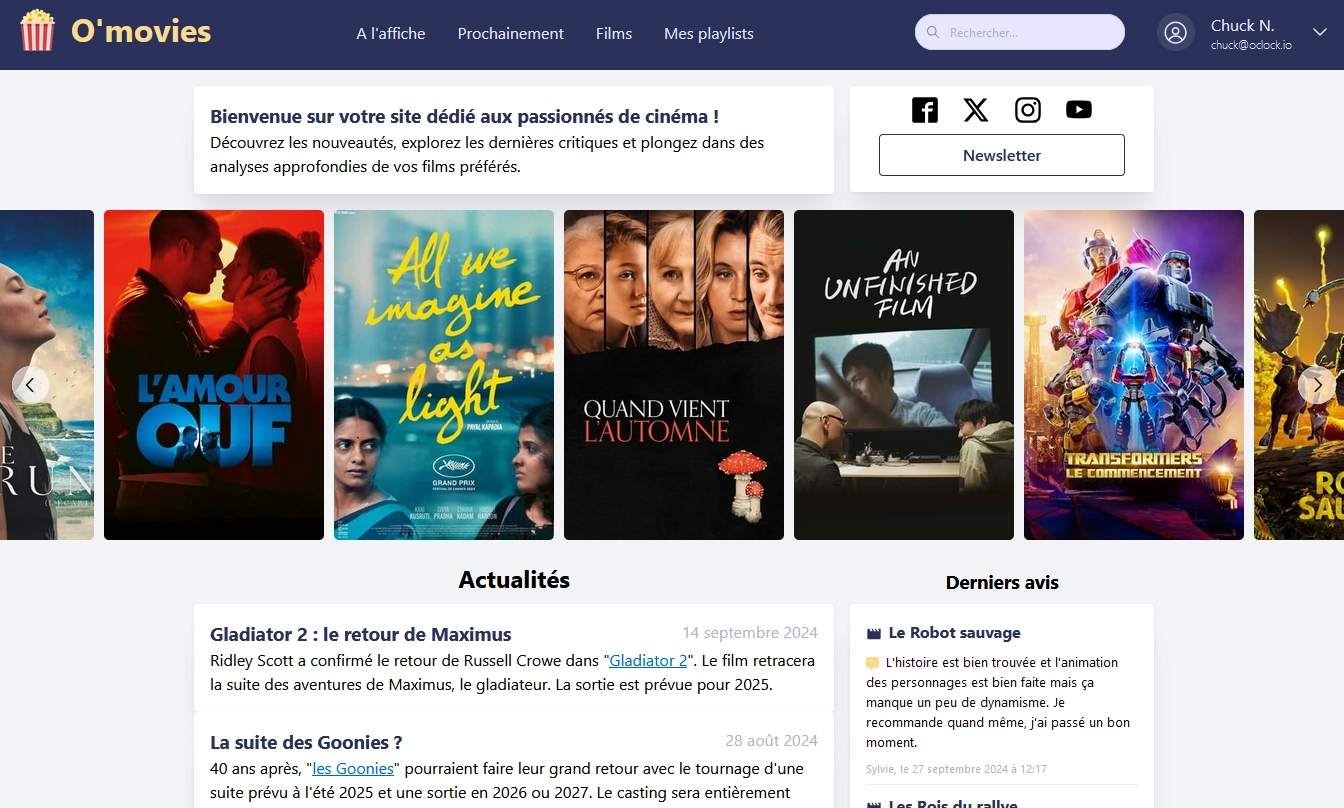The height and width of the screenshot is (808, 1344).
Task: Click the date 14 septembre 2024
Action: 750,633
